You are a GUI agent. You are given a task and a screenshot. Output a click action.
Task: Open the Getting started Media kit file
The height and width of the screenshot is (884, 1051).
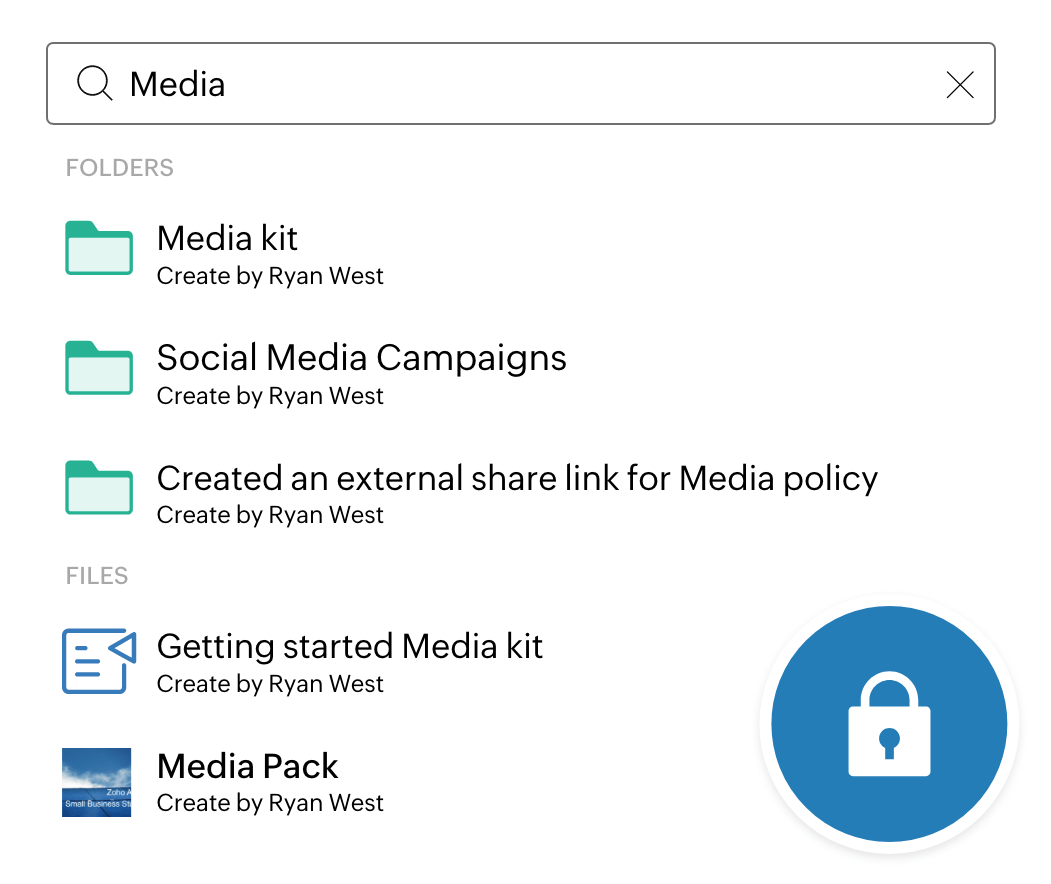[349, 646]
